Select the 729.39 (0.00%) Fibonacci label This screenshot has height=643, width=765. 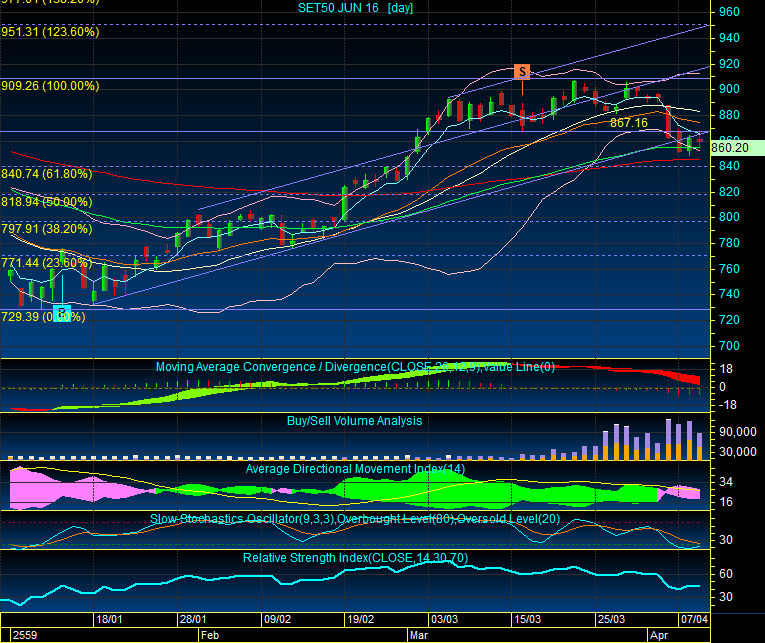(x=43, y=317)
